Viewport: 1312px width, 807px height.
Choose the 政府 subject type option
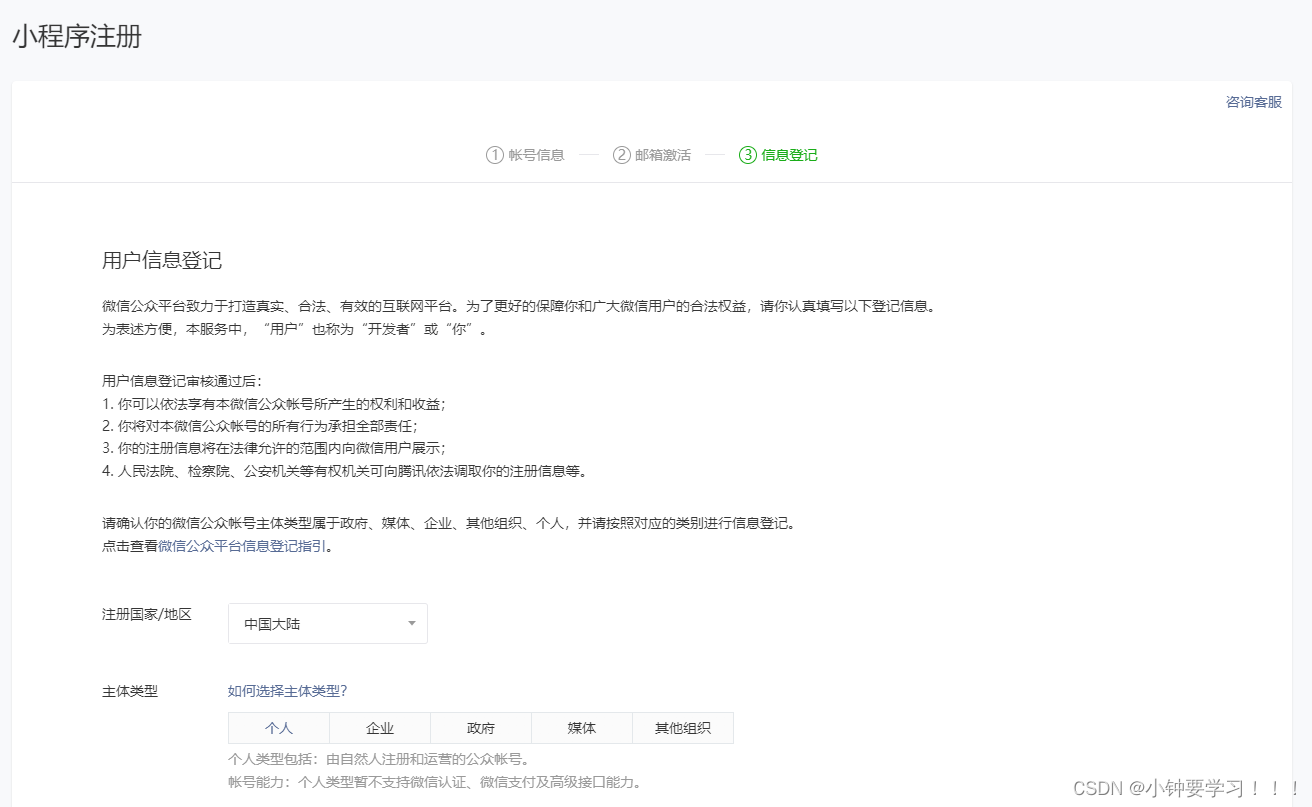pos(481,728)
